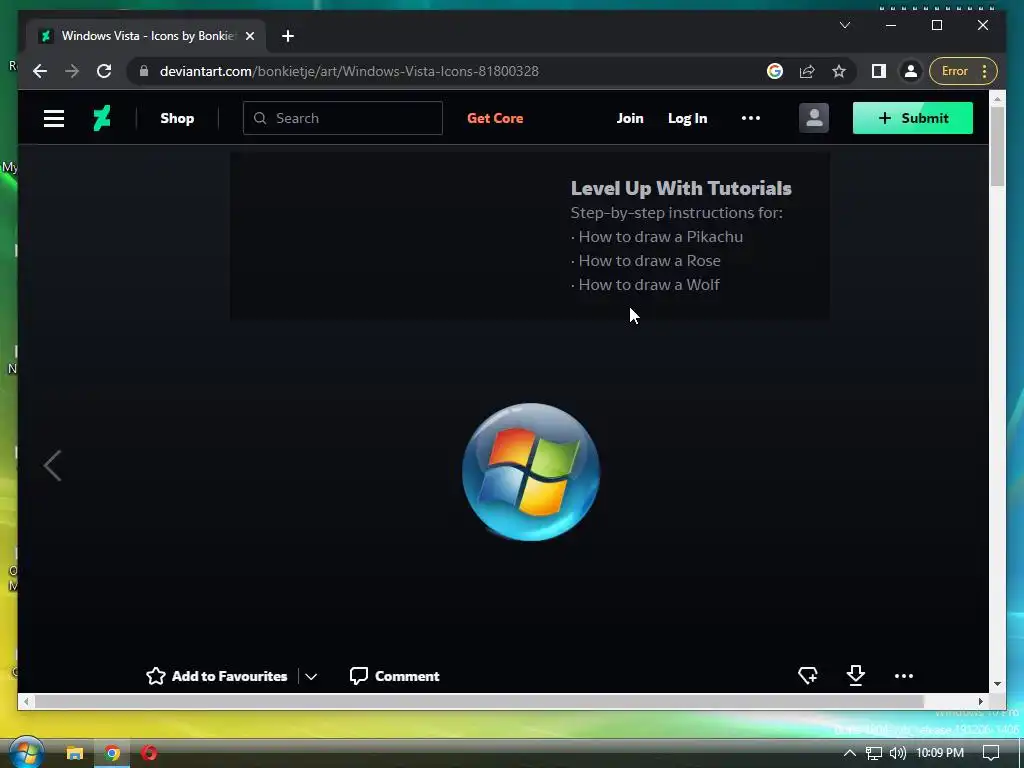Open the three-dot more menu in header
The image size is (1024, 768).
[x=750, y=118]
